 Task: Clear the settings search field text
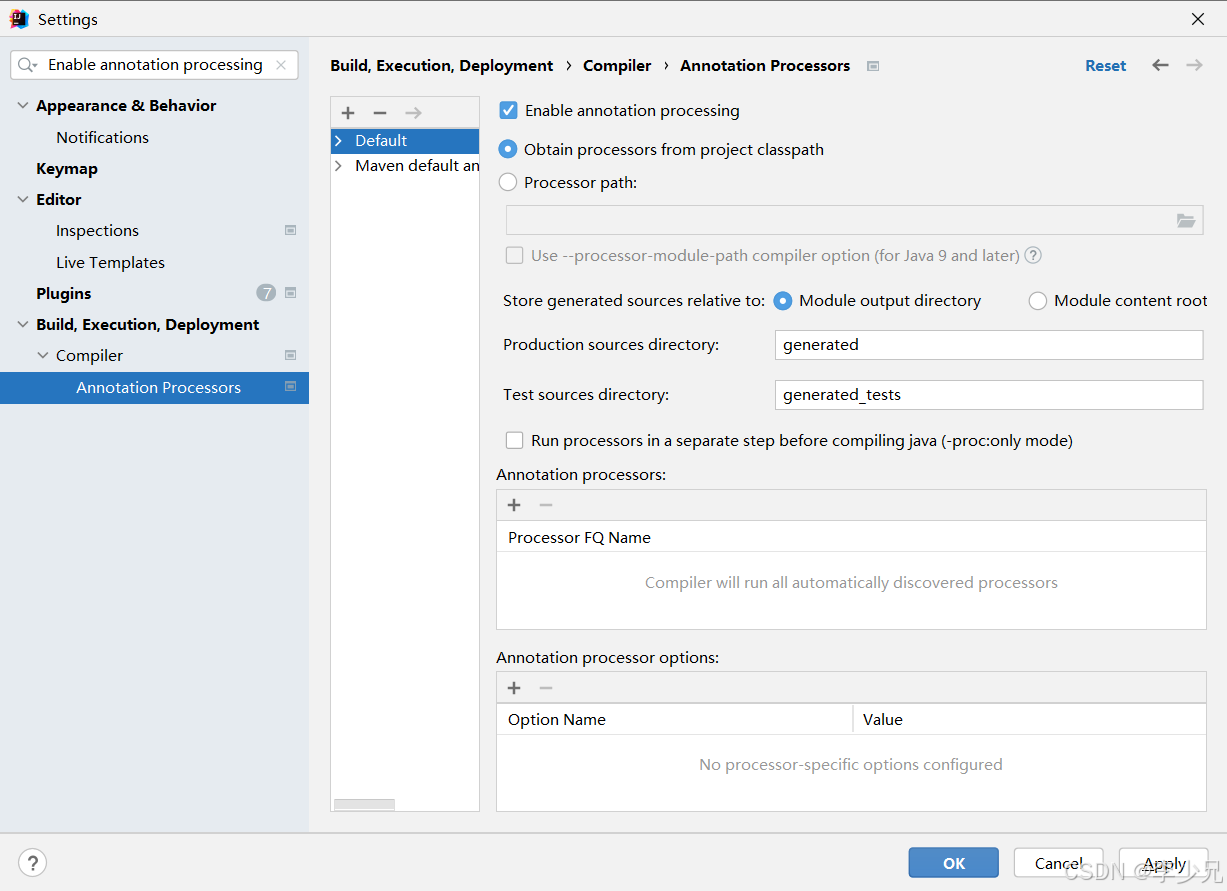(x=281, y=65)
